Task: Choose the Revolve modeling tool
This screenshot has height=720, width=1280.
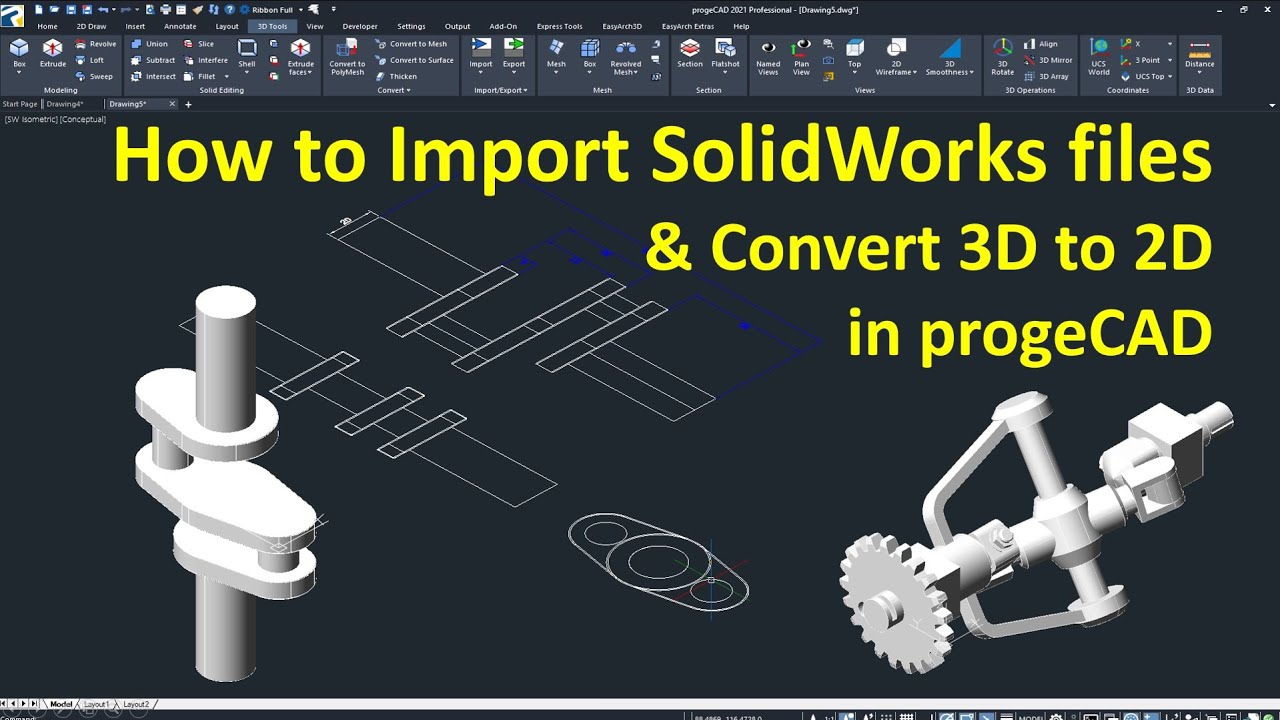Action: pyautogui.click(x=96, y=44)
